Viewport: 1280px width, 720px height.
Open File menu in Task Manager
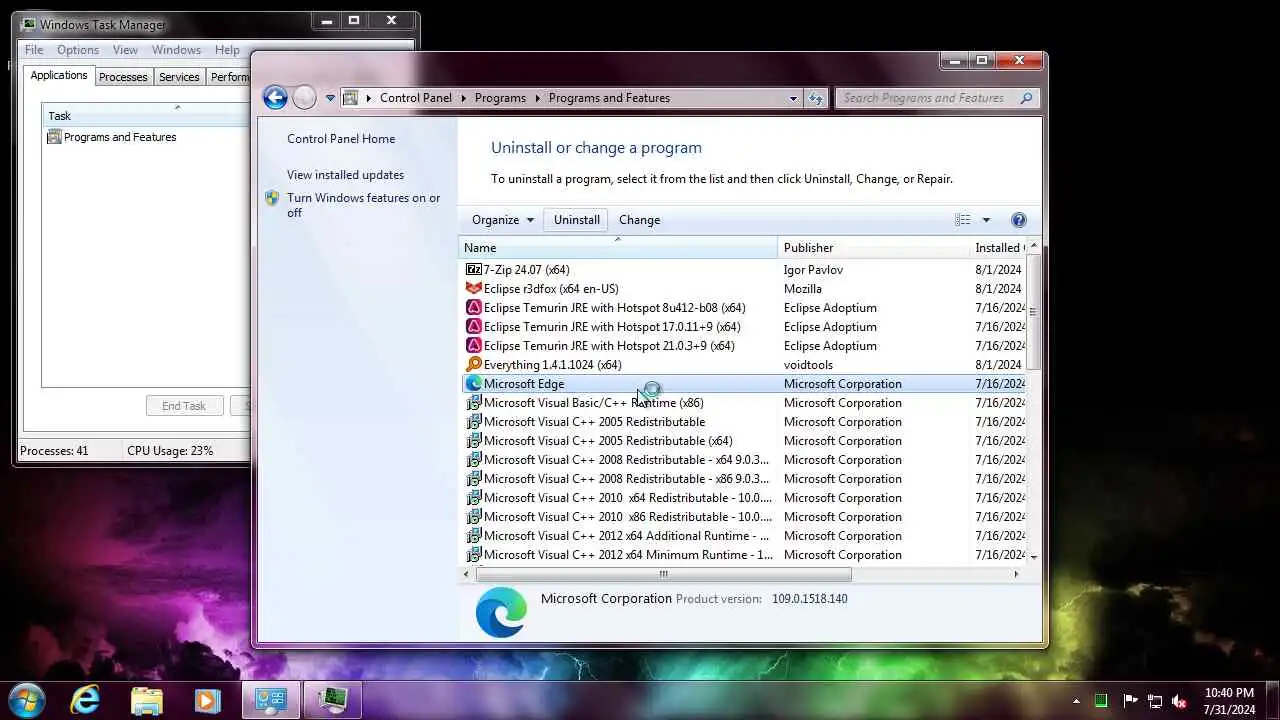34,50
